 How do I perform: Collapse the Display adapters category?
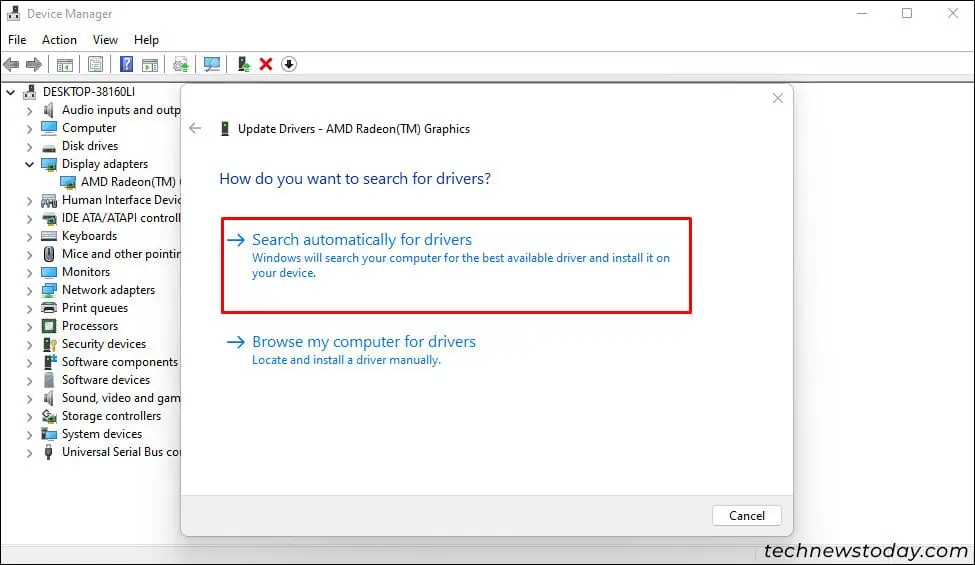(x=29, y=164)
